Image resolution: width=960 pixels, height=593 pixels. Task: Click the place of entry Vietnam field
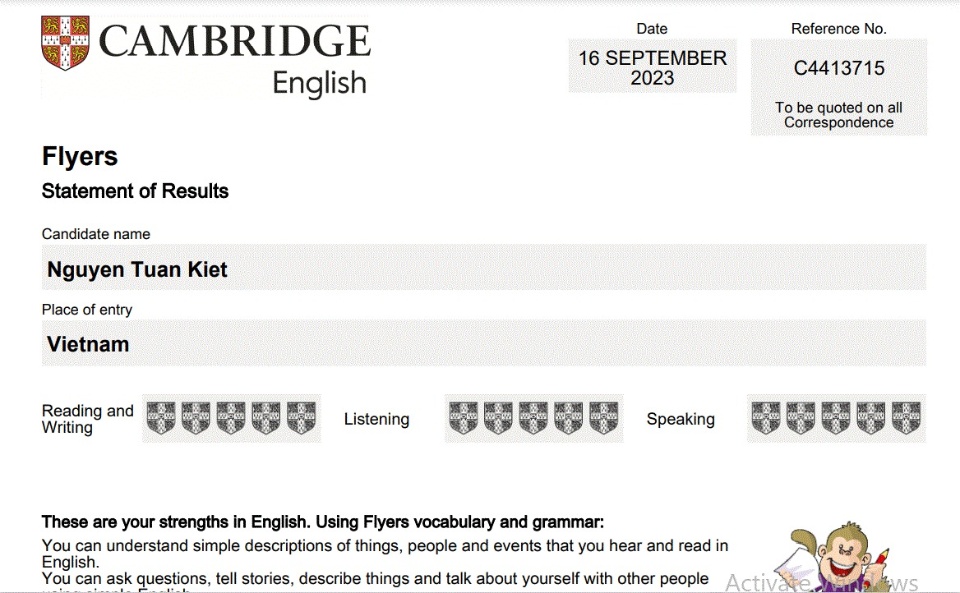[483, 344]
